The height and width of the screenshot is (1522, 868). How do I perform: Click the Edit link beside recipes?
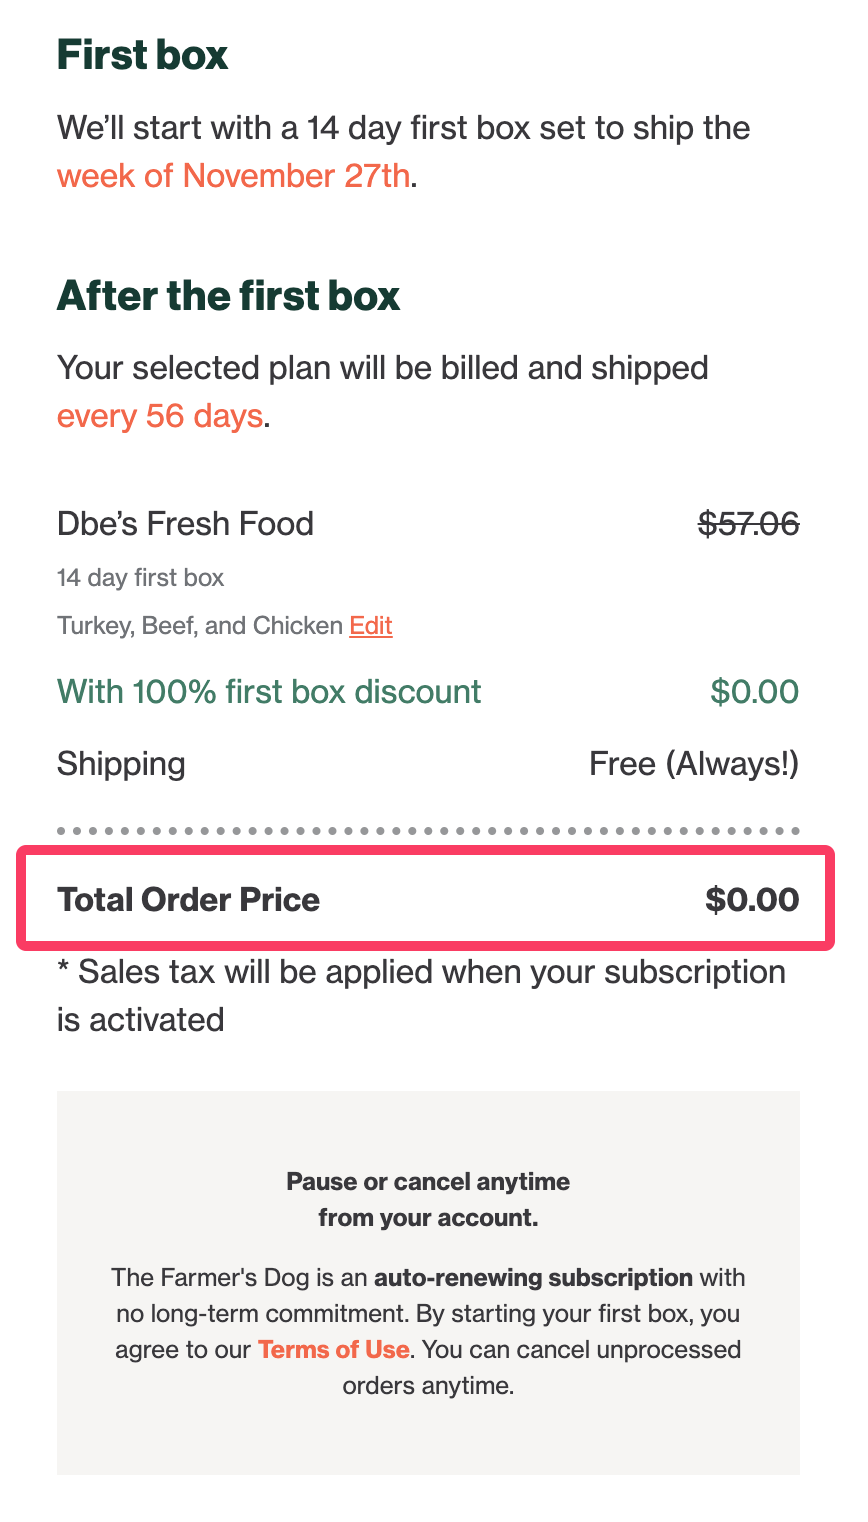[370, 626]
